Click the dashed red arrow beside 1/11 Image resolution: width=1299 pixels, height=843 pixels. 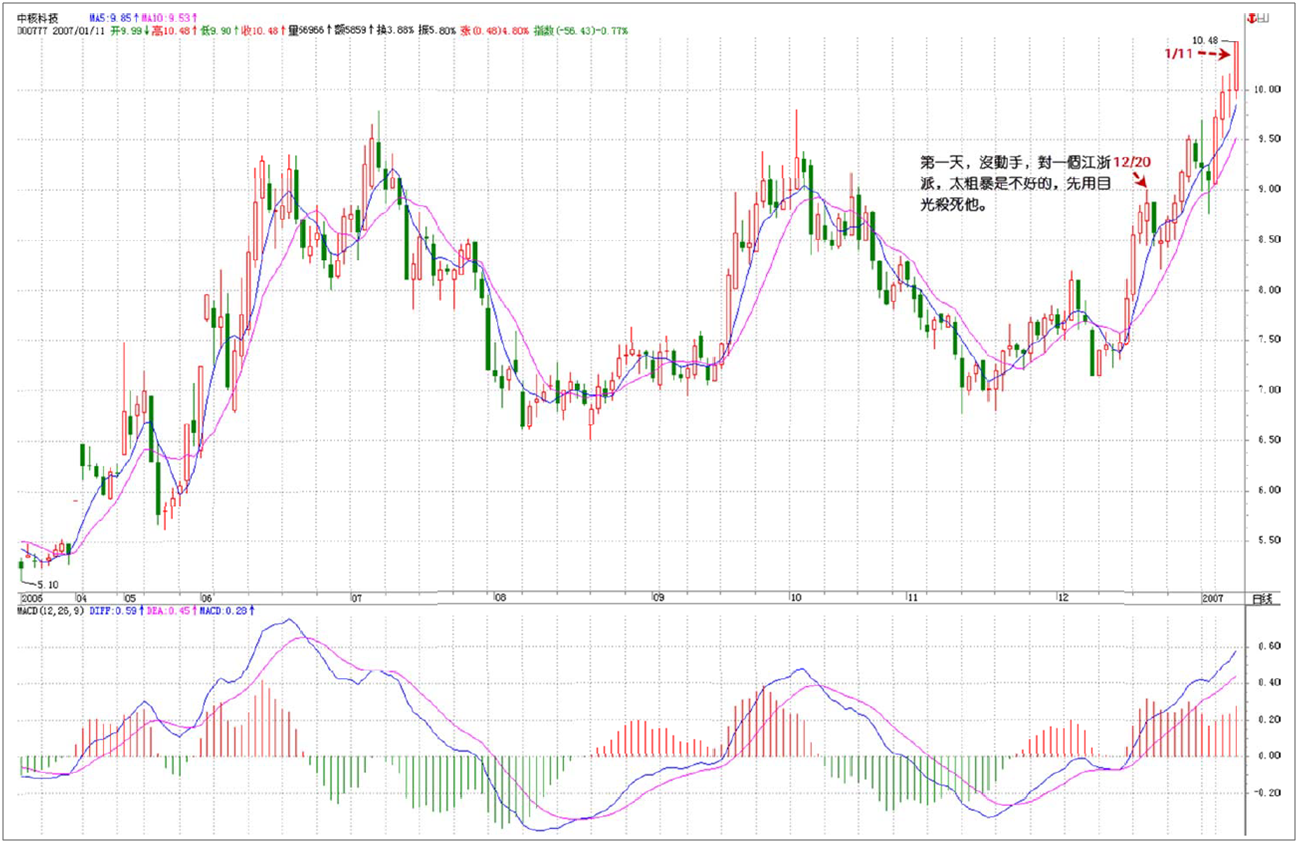coord(1212,53)
